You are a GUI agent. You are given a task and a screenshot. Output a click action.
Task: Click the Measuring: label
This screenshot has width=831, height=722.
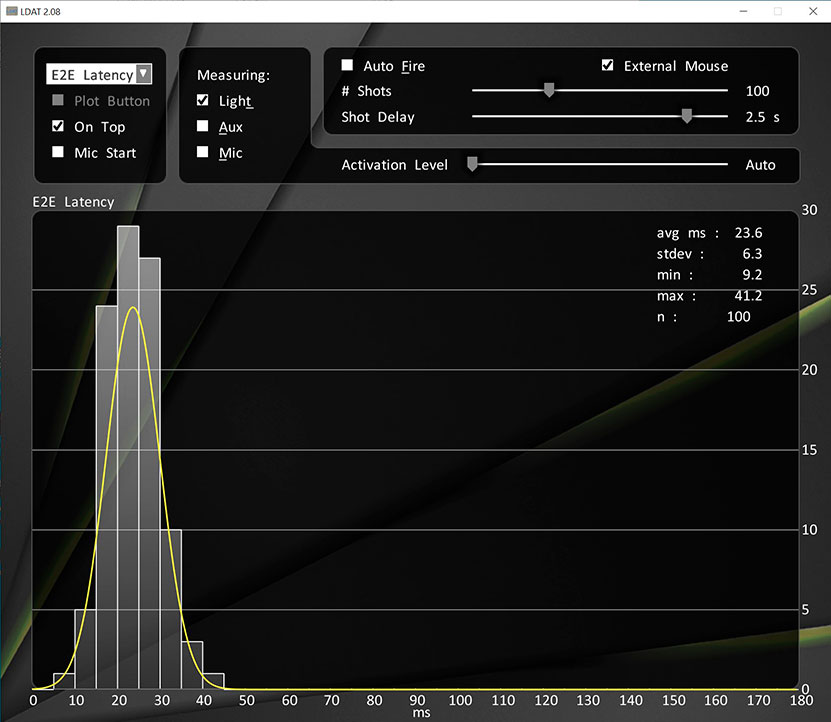click(x=233, y=75)
